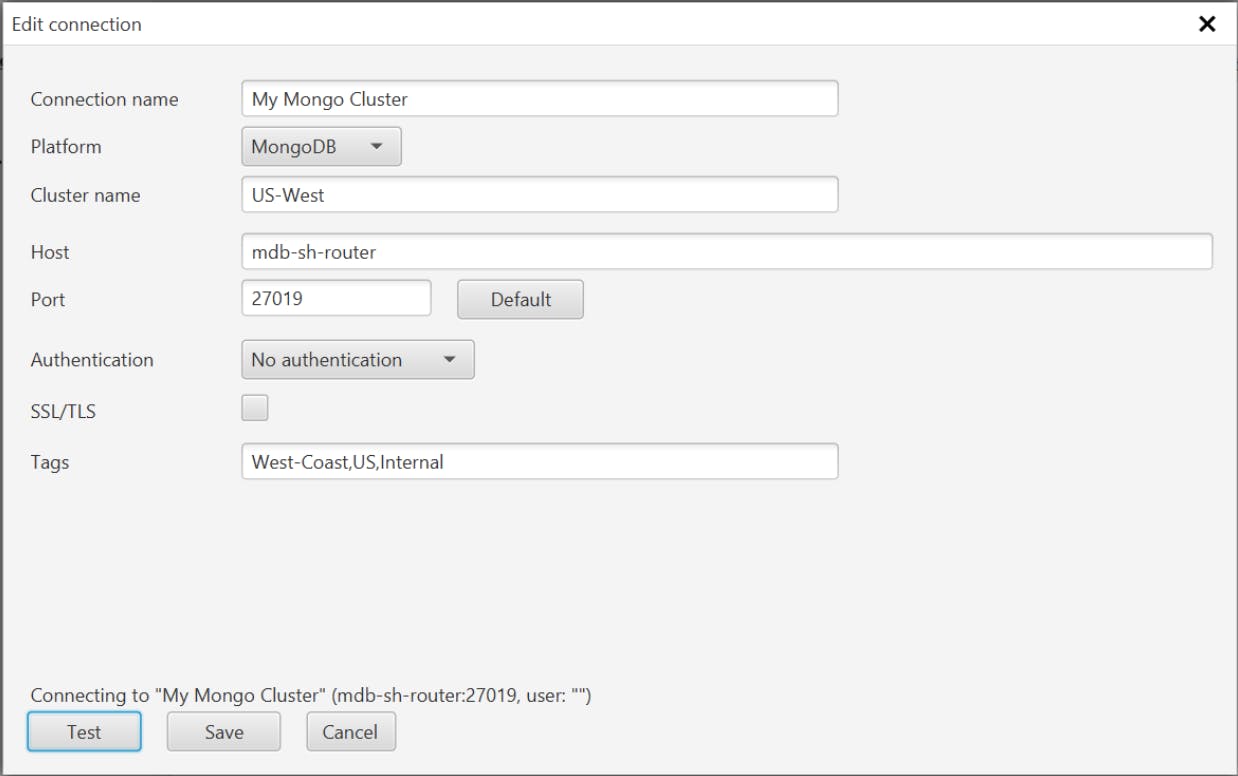Click the "Host" label text
This screenshot has height=776, width=1238.
tap(50, 252)
